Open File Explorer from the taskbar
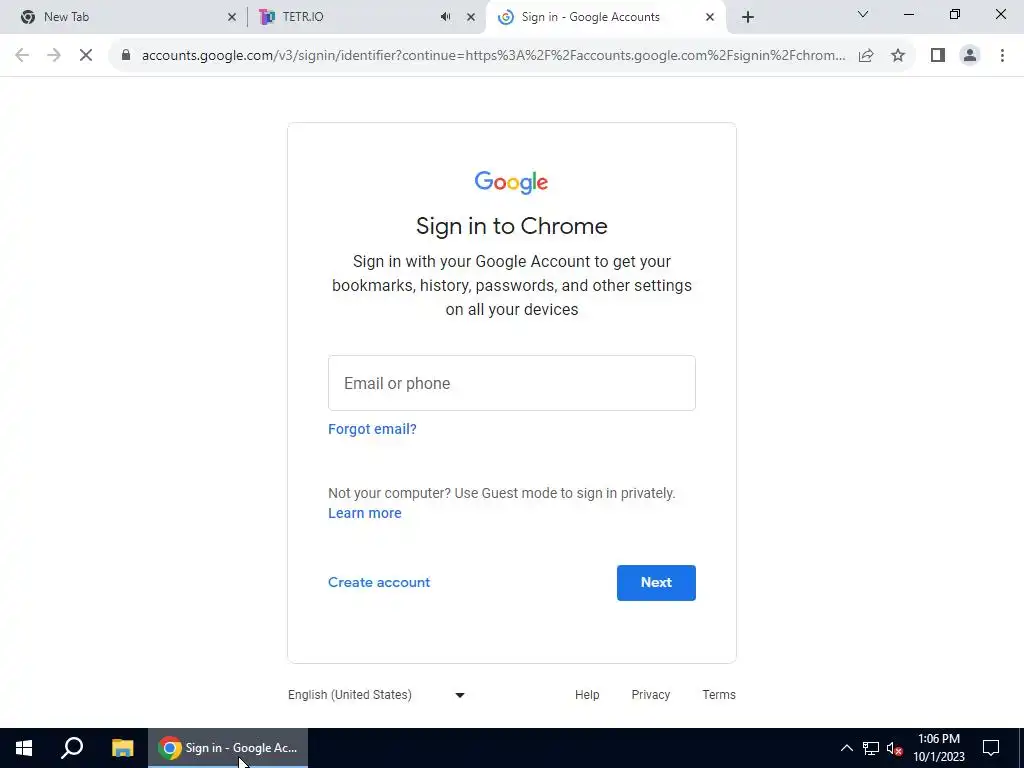The image size is (1024, 768). pos(122,748)
